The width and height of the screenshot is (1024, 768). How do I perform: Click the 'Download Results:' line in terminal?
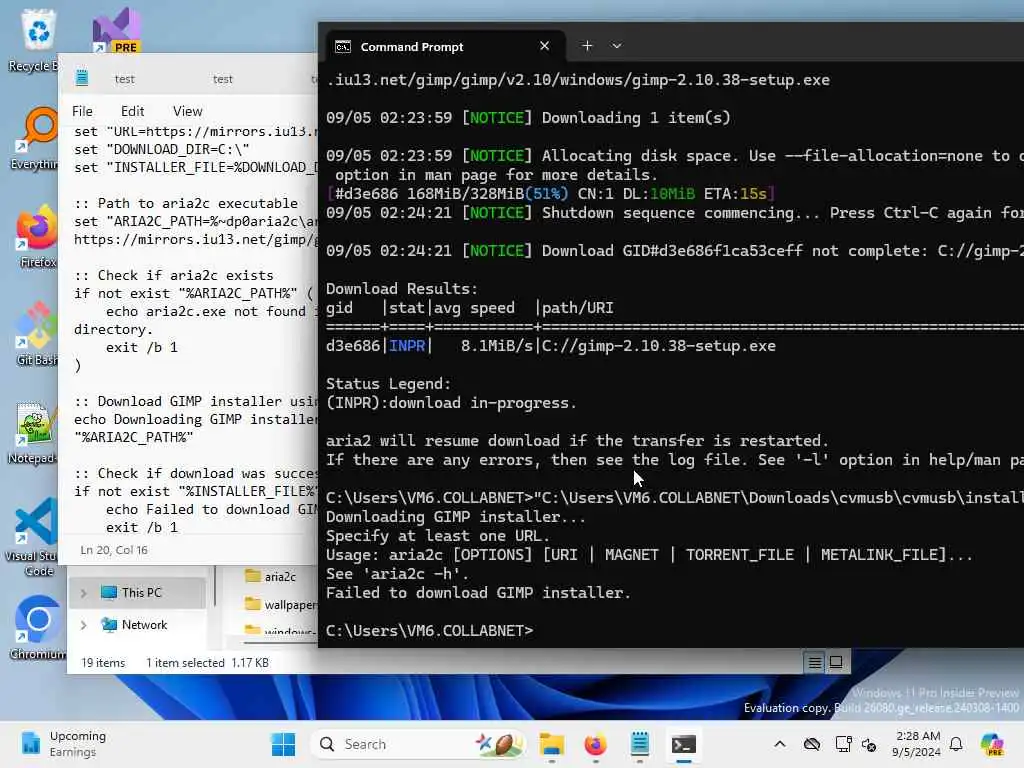(402, 289)
